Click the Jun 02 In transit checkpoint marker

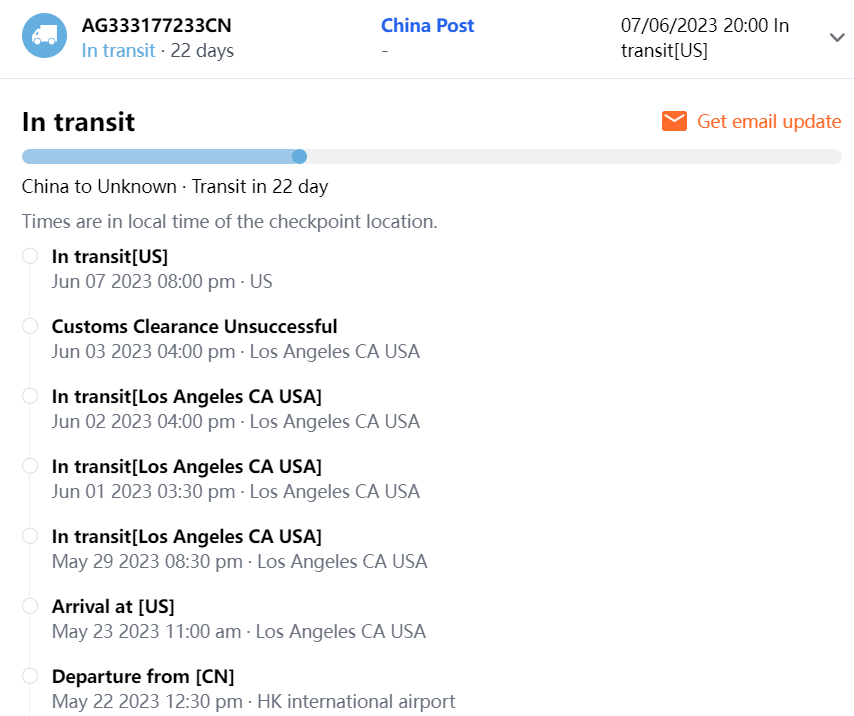click(x=30, y=396)
